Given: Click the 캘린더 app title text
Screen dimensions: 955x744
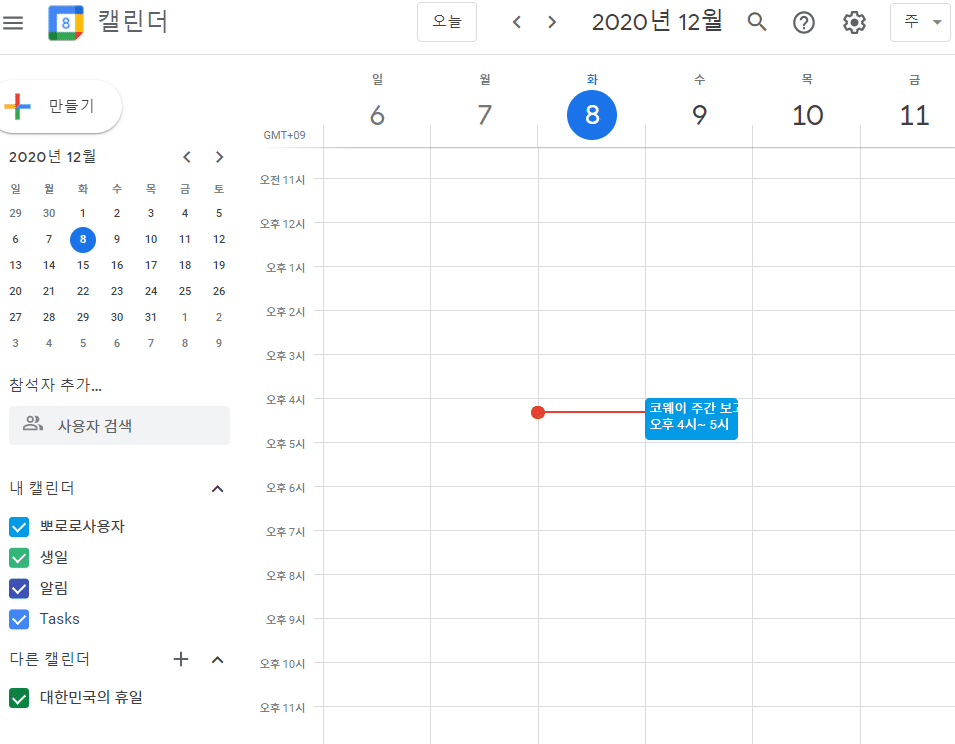Looking at the screenshot, I should coord(133,22).
